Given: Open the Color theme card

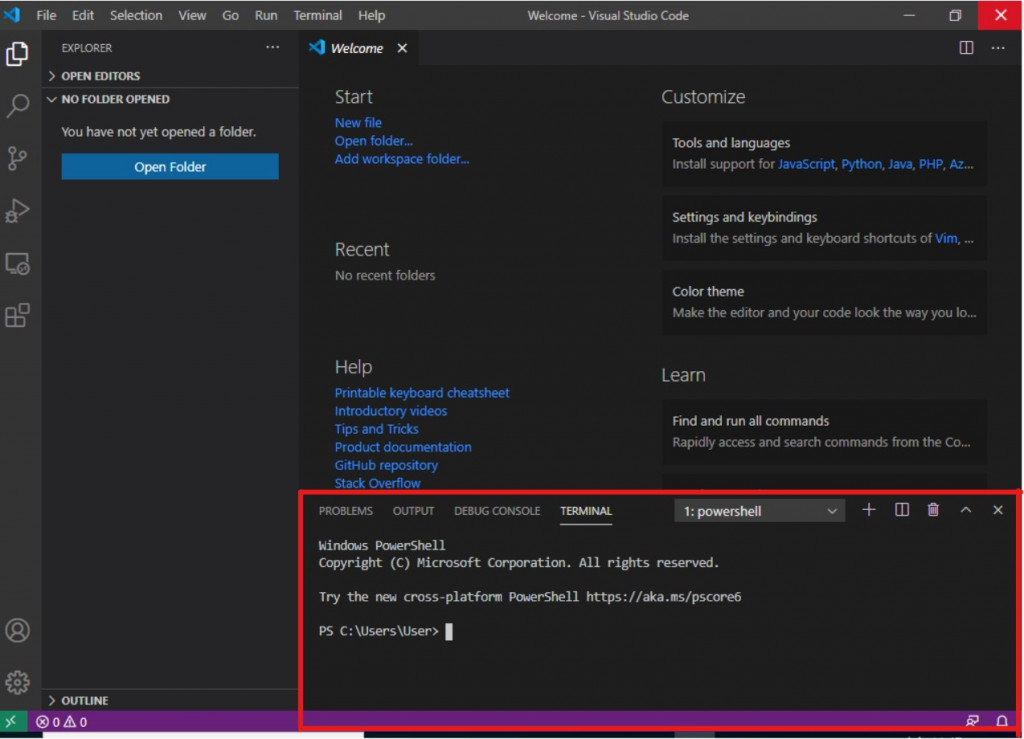Looking at the screenshot, I should (x=824, y=302).
